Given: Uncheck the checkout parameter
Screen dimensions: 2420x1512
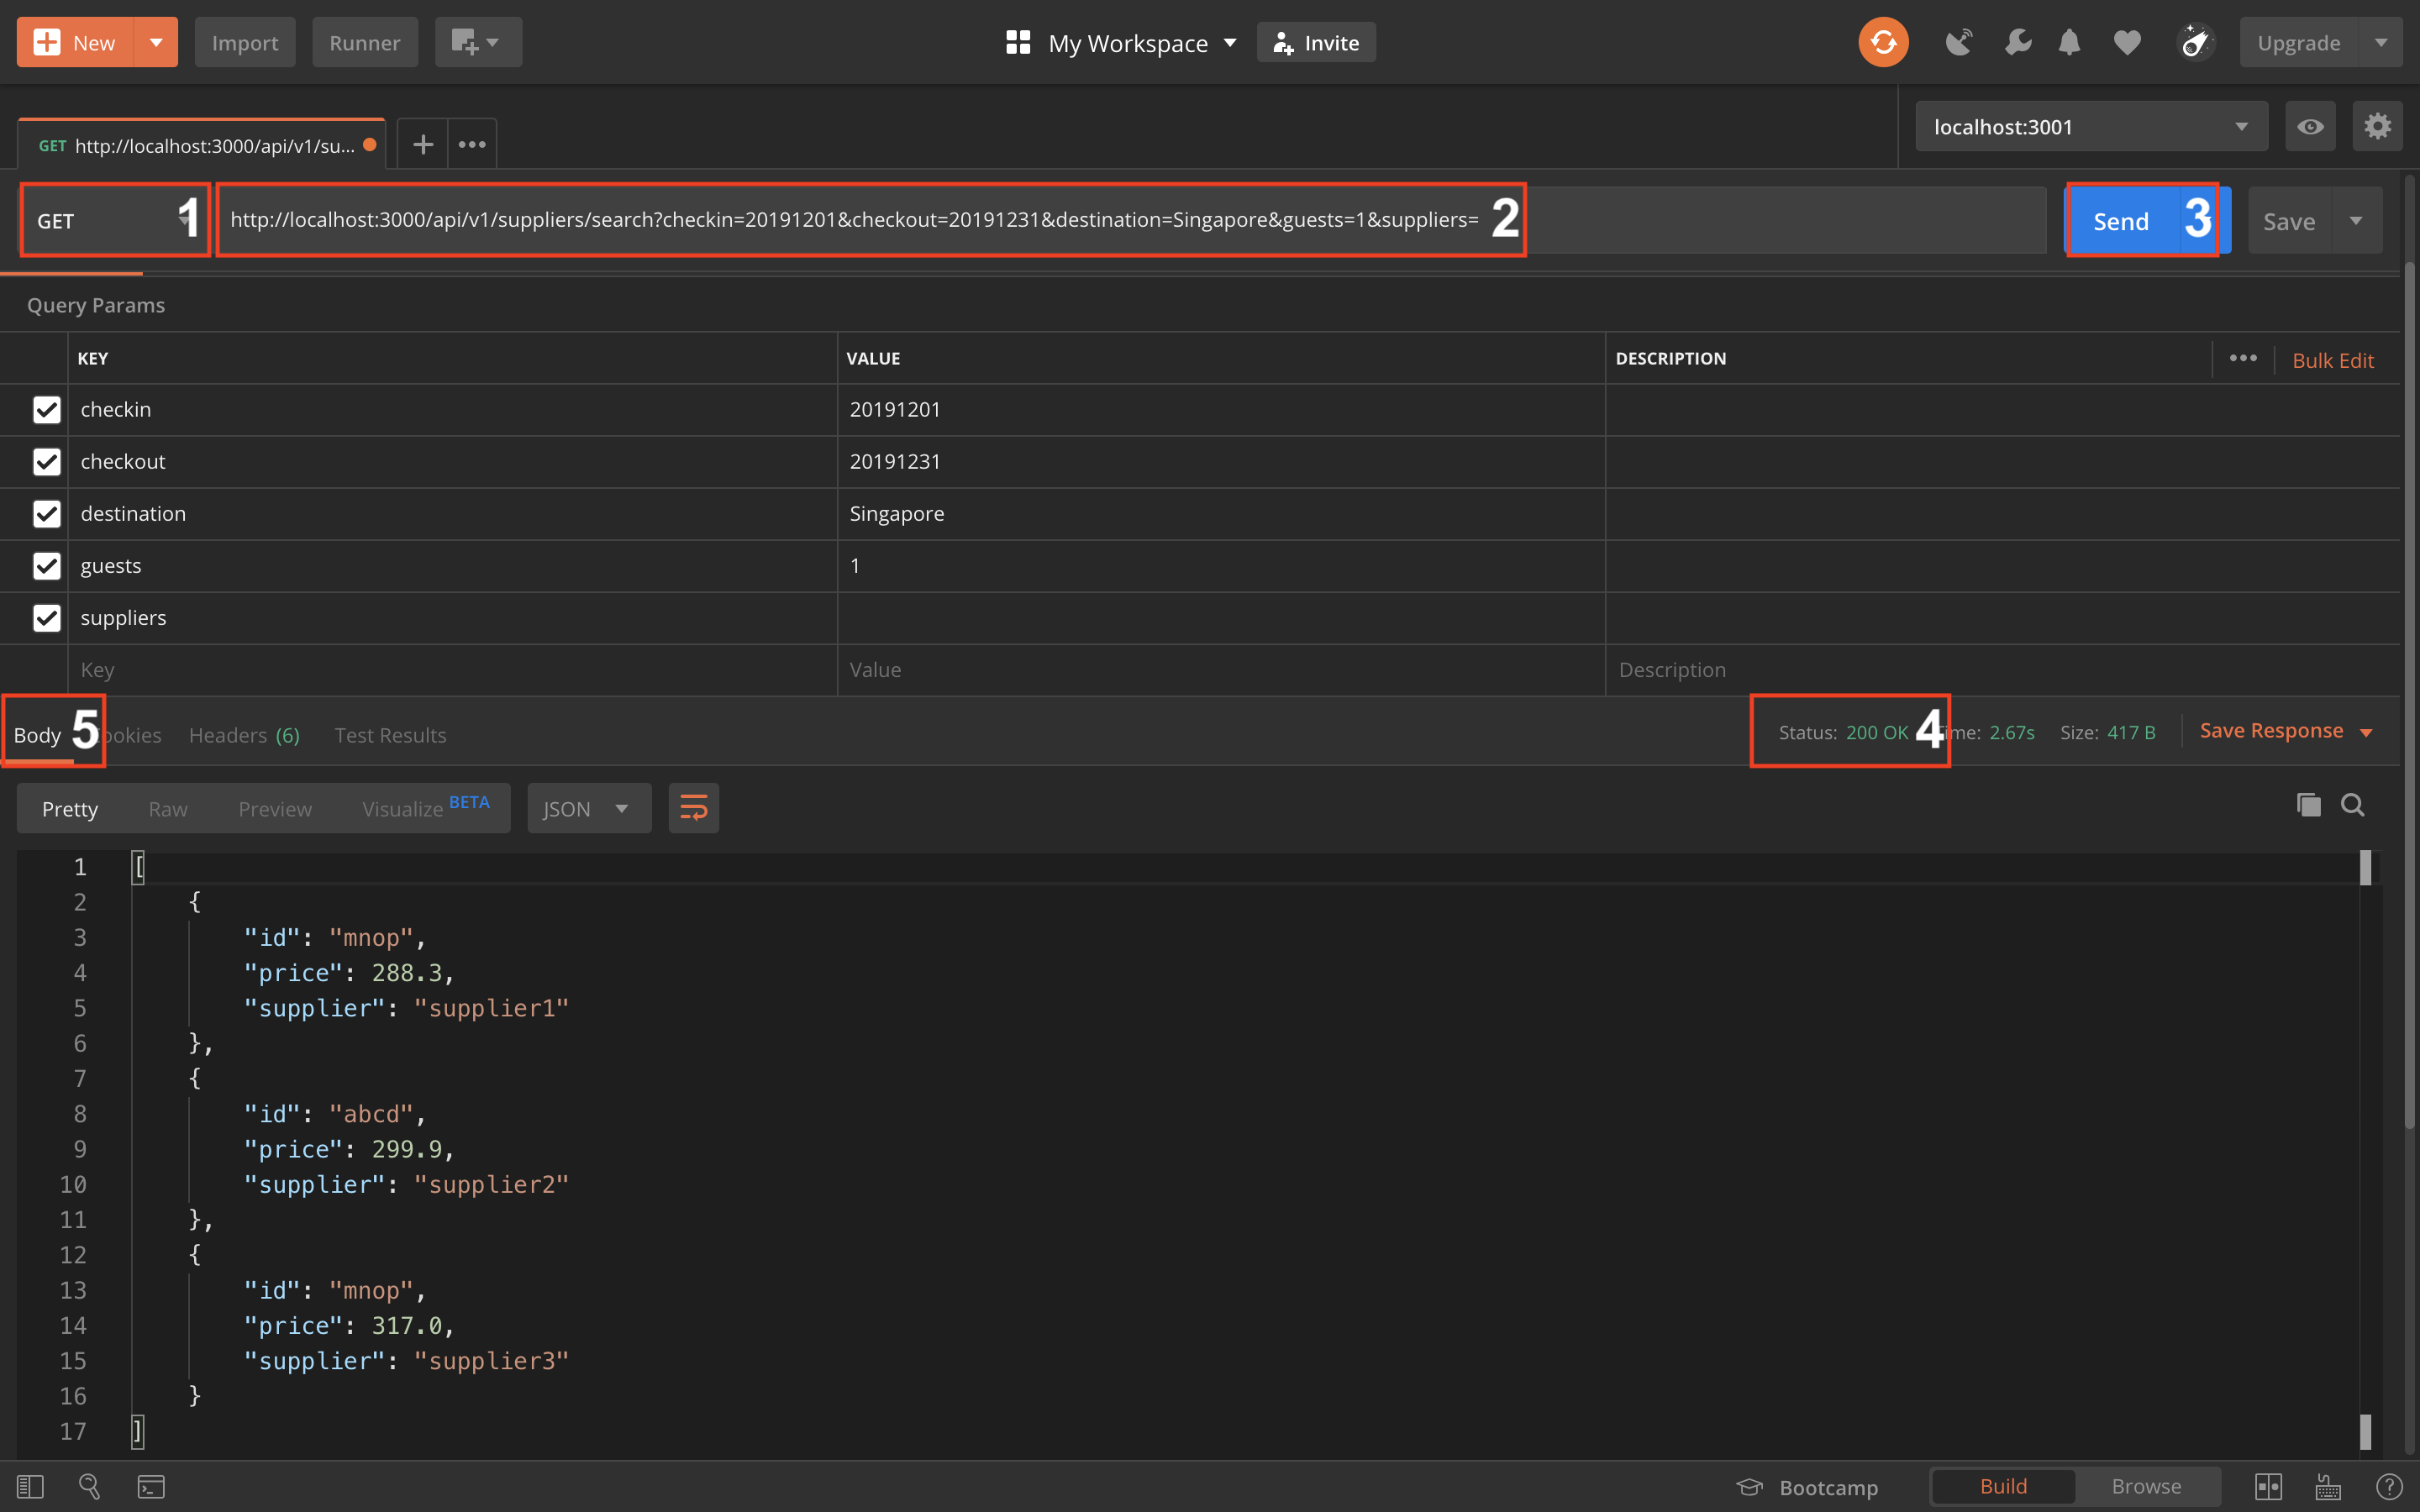Looking at the screenshot, I should tap(47, 461).
